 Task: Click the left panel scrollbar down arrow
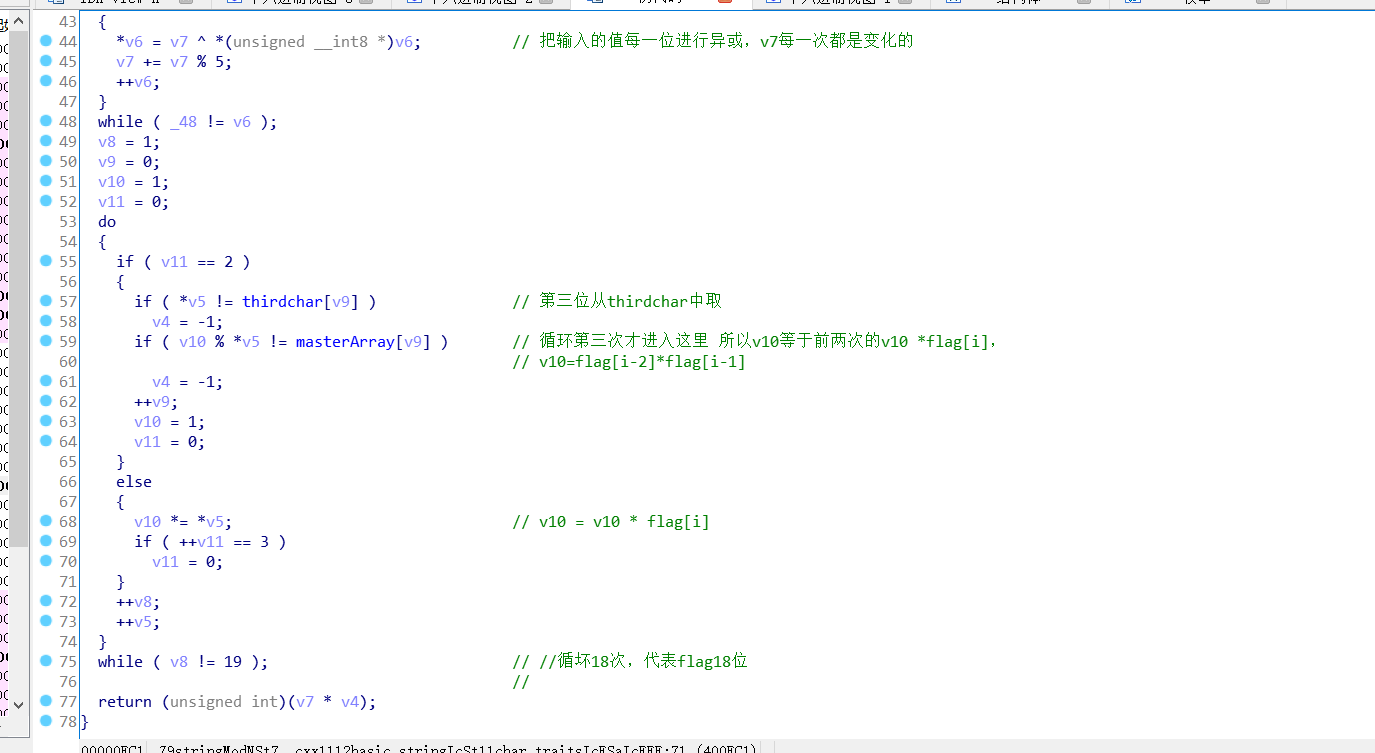(18, 703)
